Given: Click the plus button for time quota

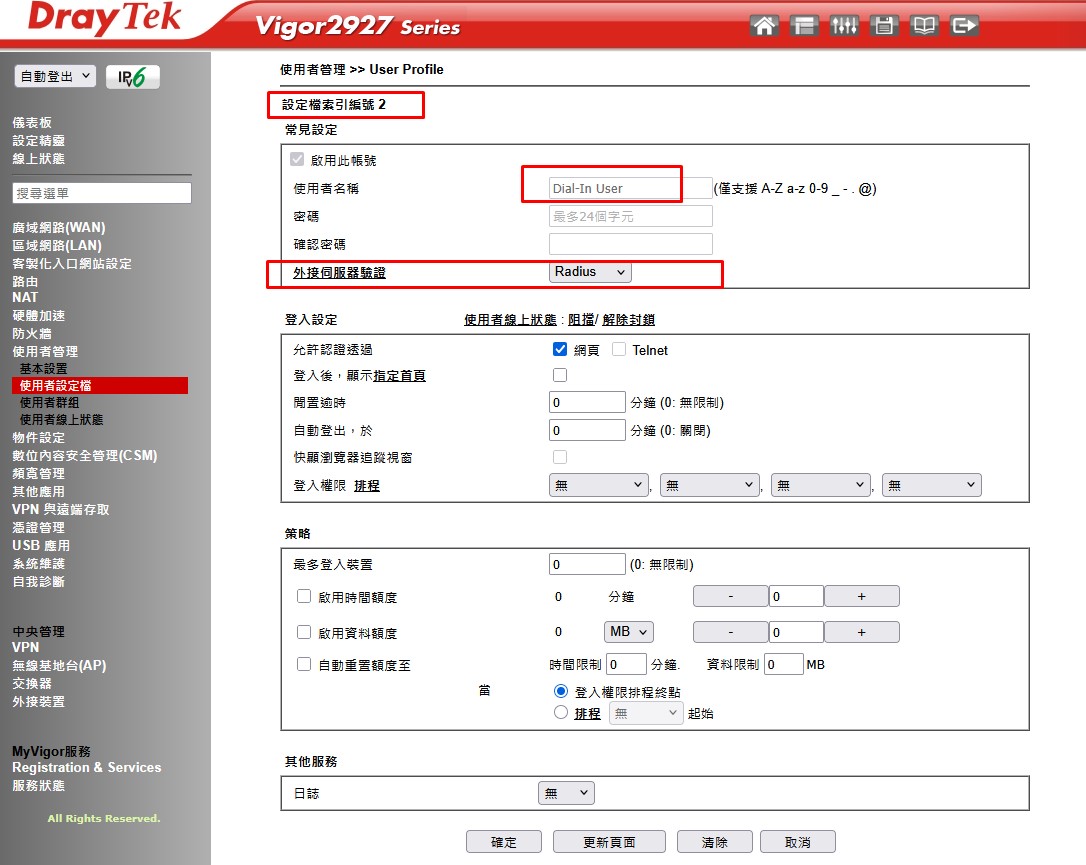Looking at the screenshot, I should click(861, 596).
